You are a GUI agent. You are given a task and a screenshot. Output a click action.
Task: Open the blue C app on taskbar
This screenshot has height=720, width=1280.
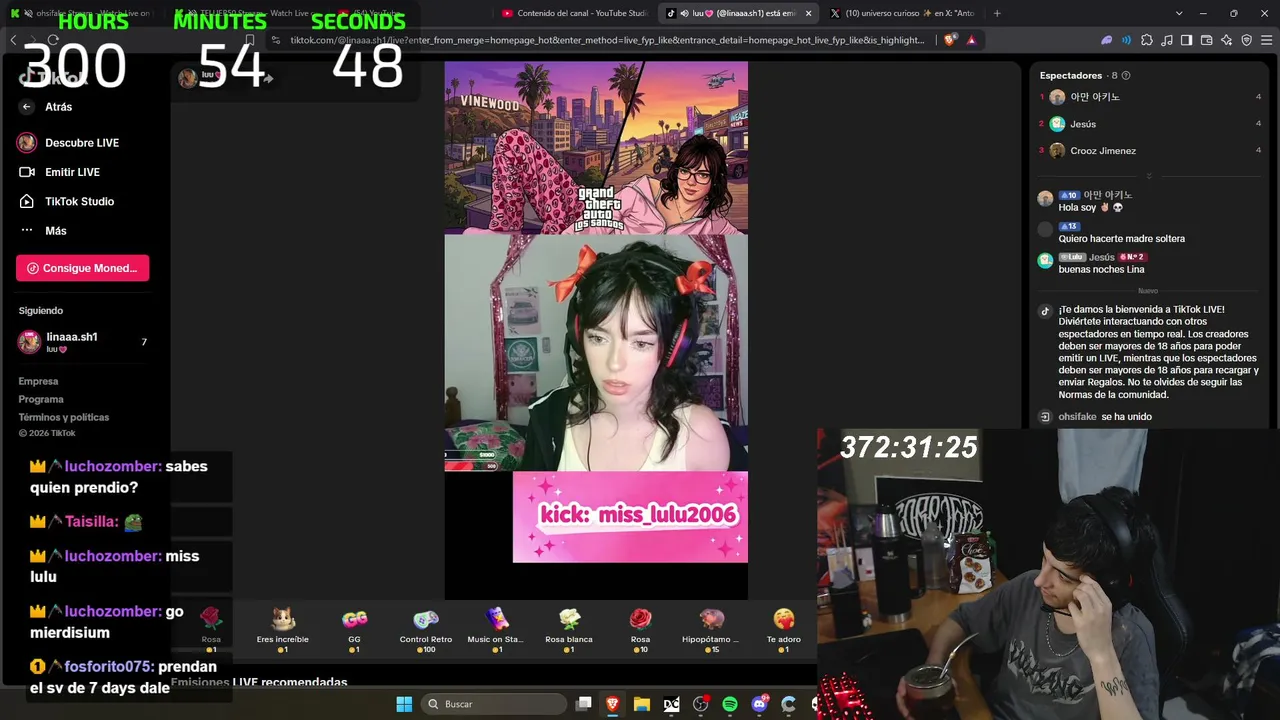(788, 704)
